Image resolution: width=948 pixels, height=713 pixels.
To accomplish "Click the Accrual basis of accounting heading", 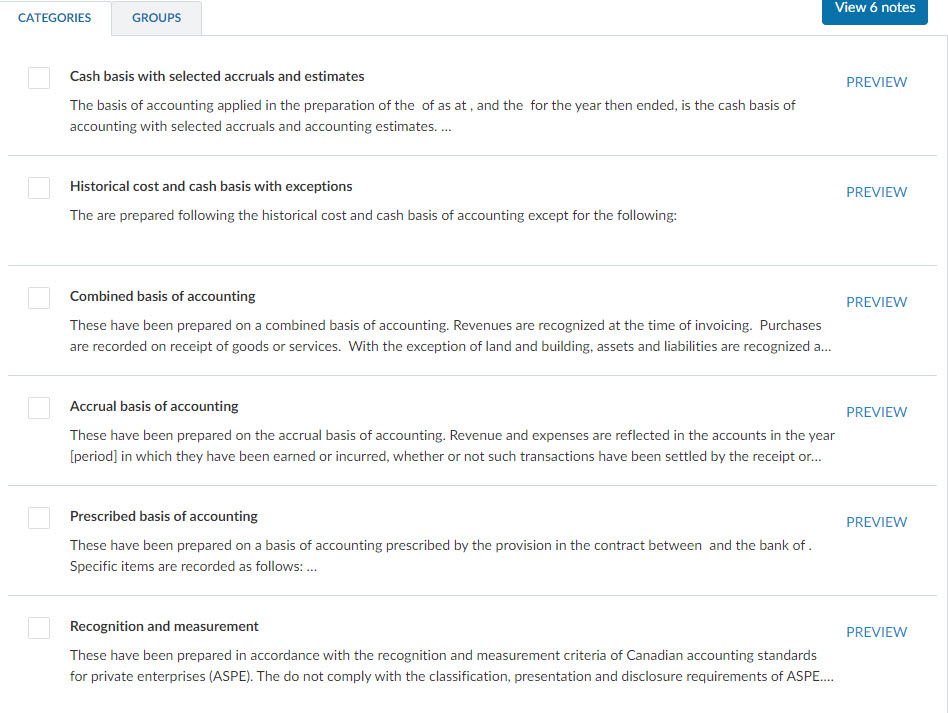I will [154, 407].
